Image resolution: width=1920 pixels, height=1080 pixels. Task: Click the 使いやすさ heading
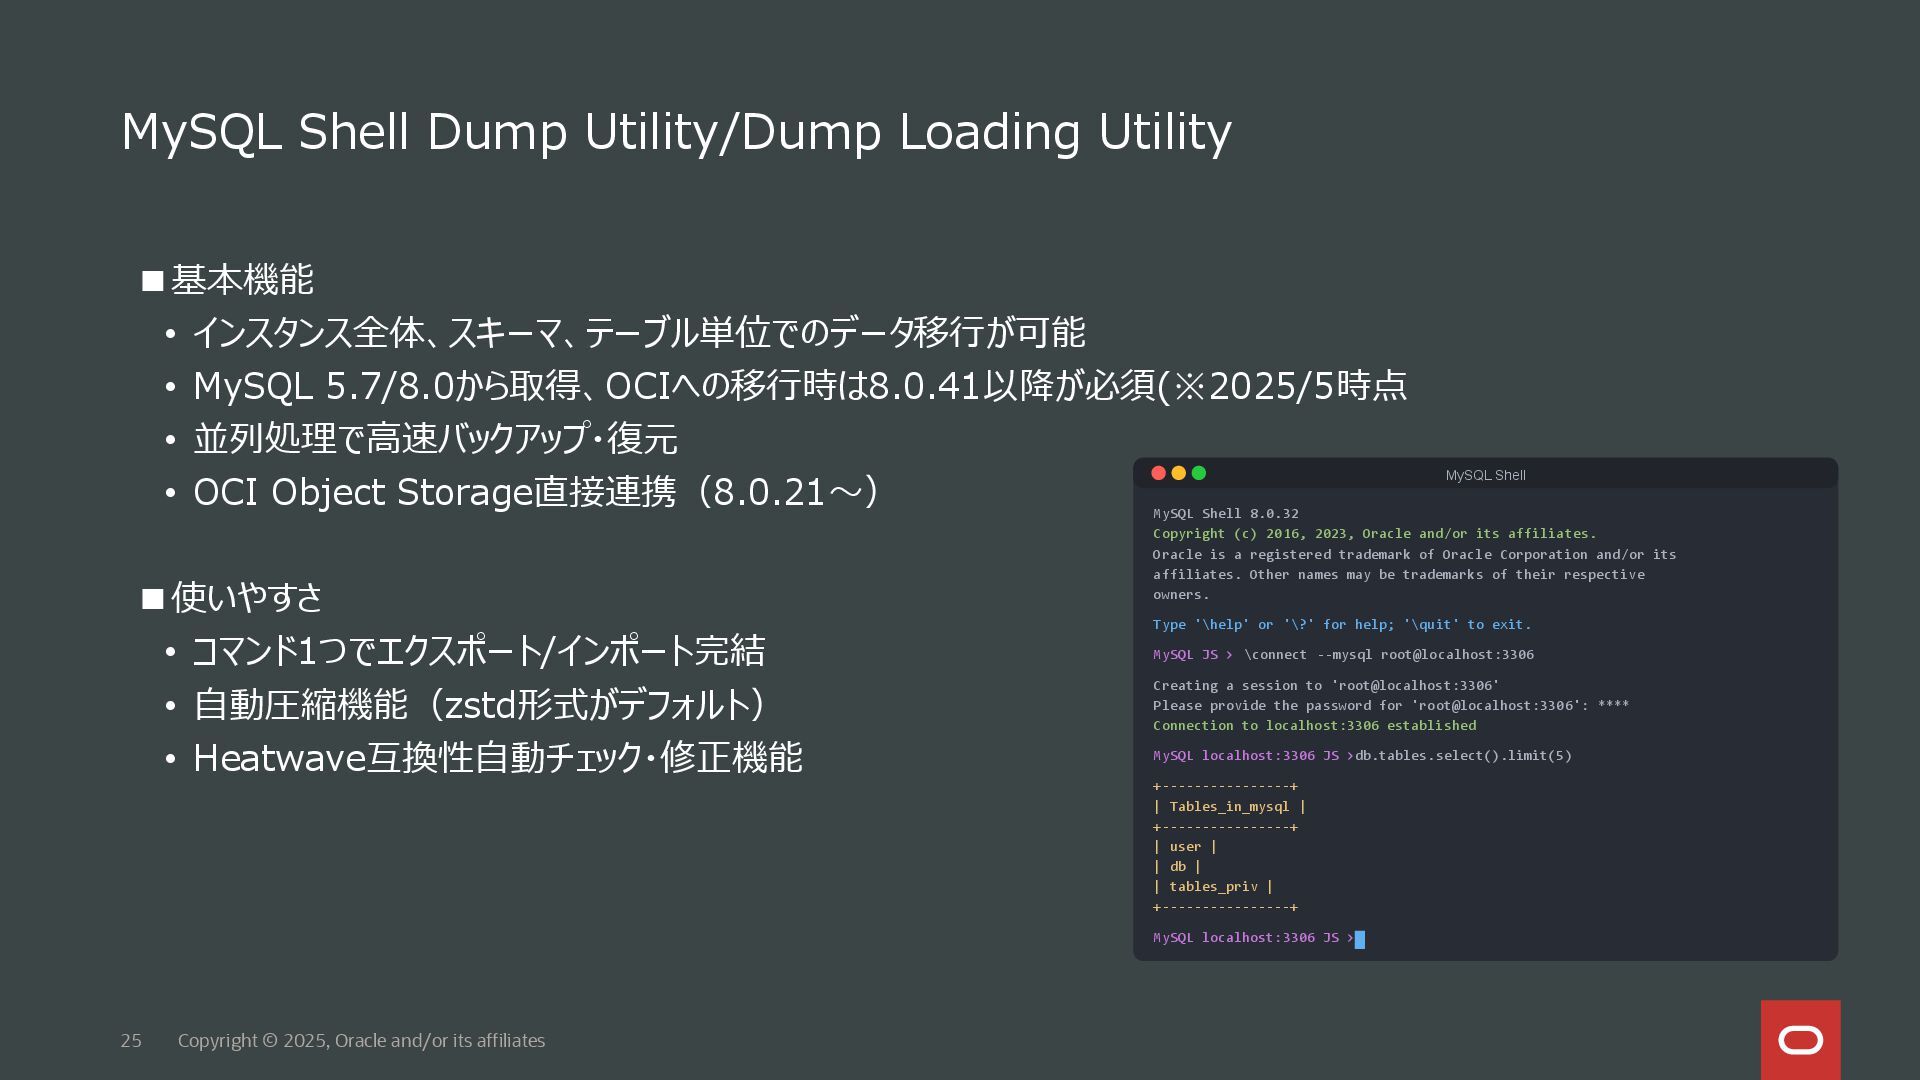tap(246, 597)
